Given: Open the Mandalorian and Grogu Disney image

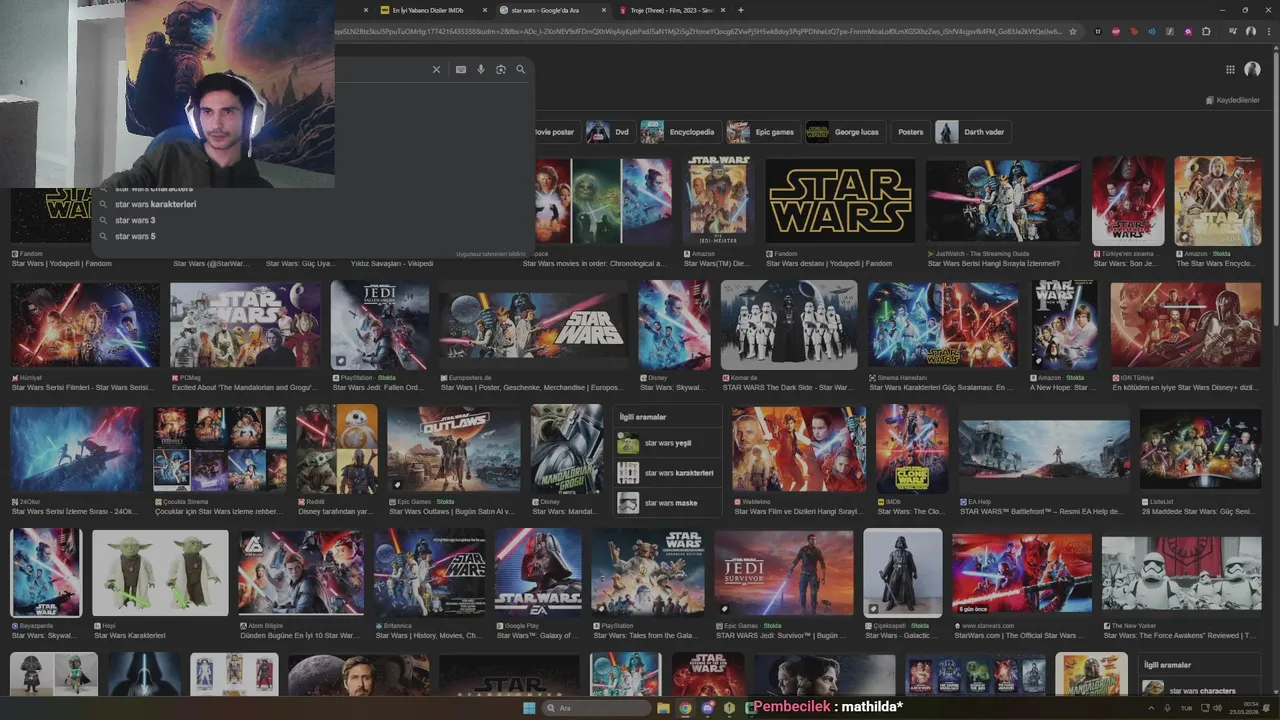Looking at the screenshot, I should tap(567, 448).
